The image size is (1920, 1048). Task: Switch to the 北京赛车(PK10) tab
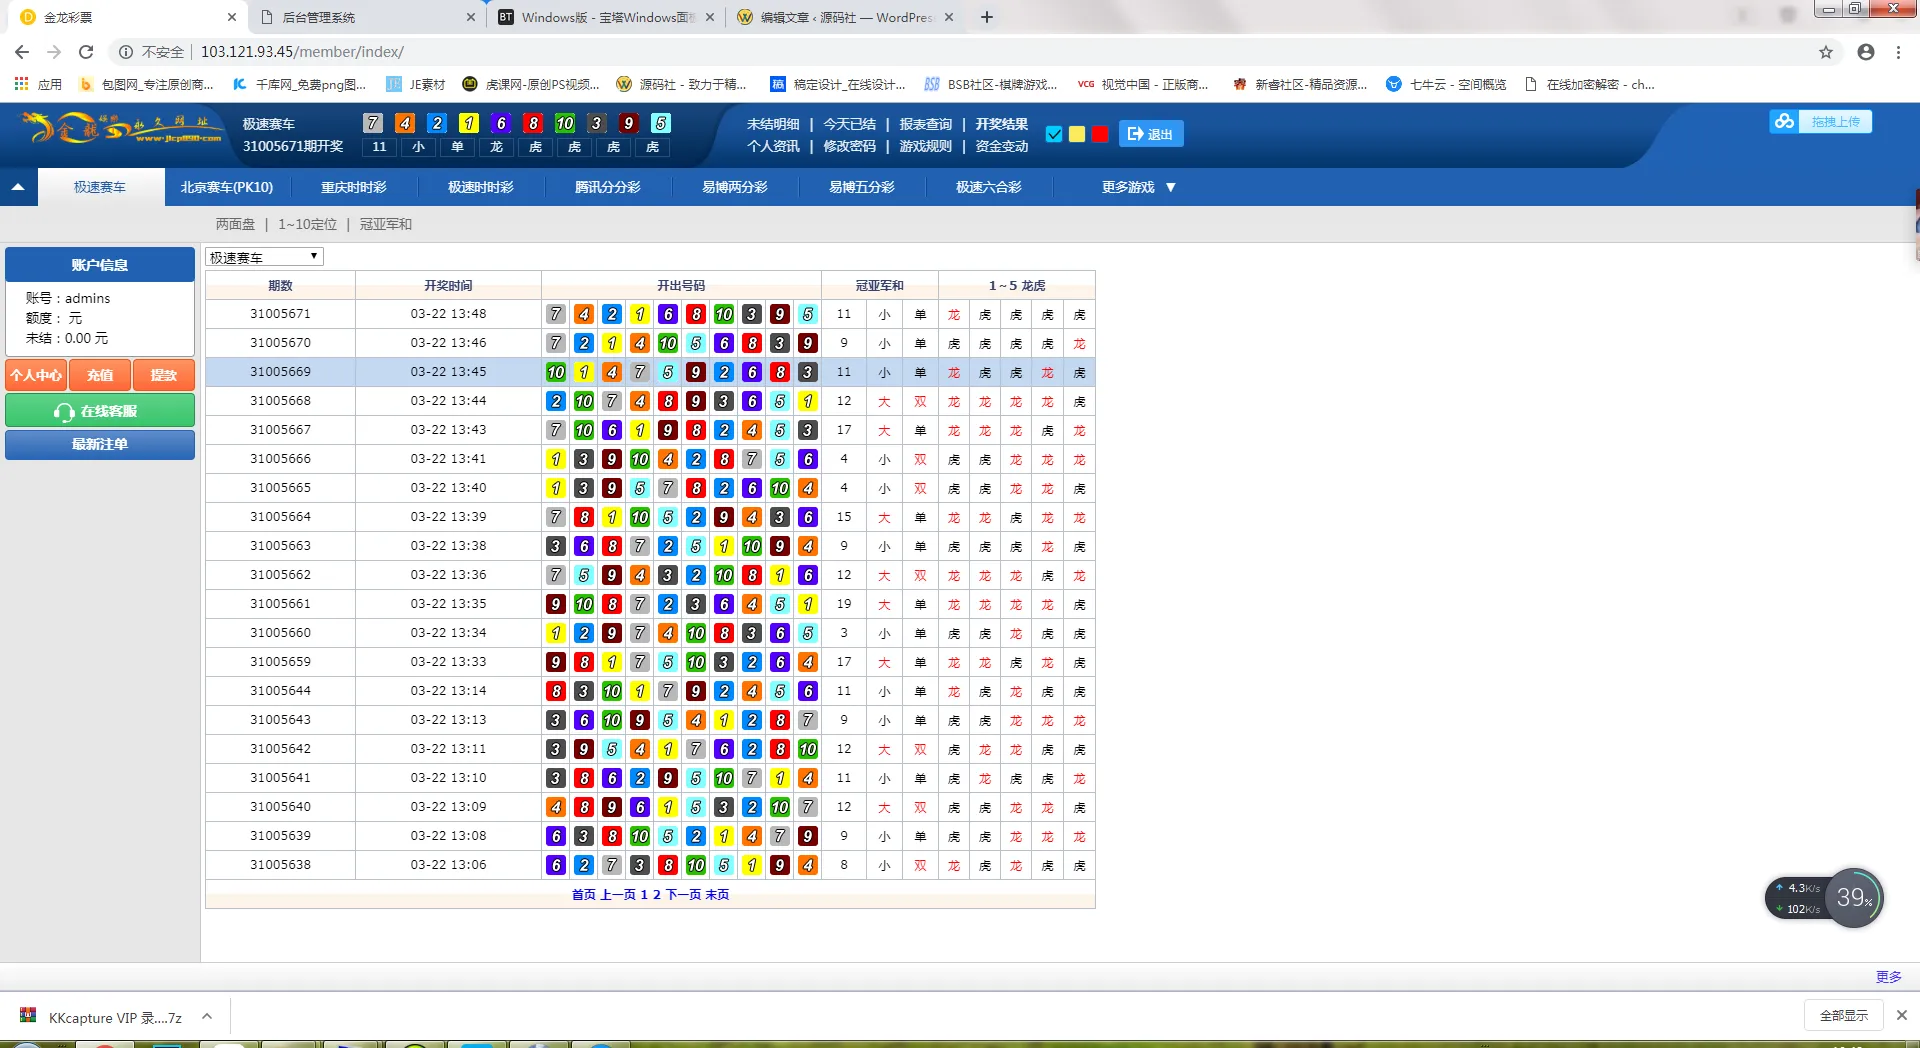[227, 187]
